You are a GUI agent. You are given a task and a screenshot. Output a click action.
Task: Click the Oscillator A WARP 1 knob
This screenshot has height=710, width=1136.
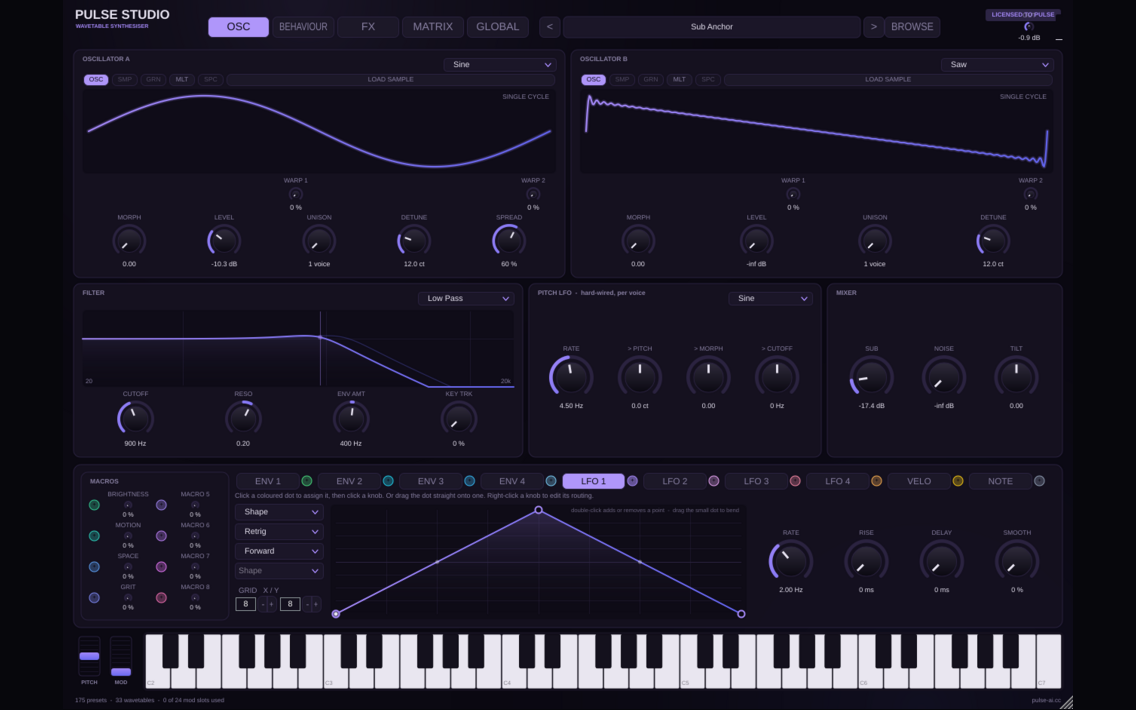[296, 194]
